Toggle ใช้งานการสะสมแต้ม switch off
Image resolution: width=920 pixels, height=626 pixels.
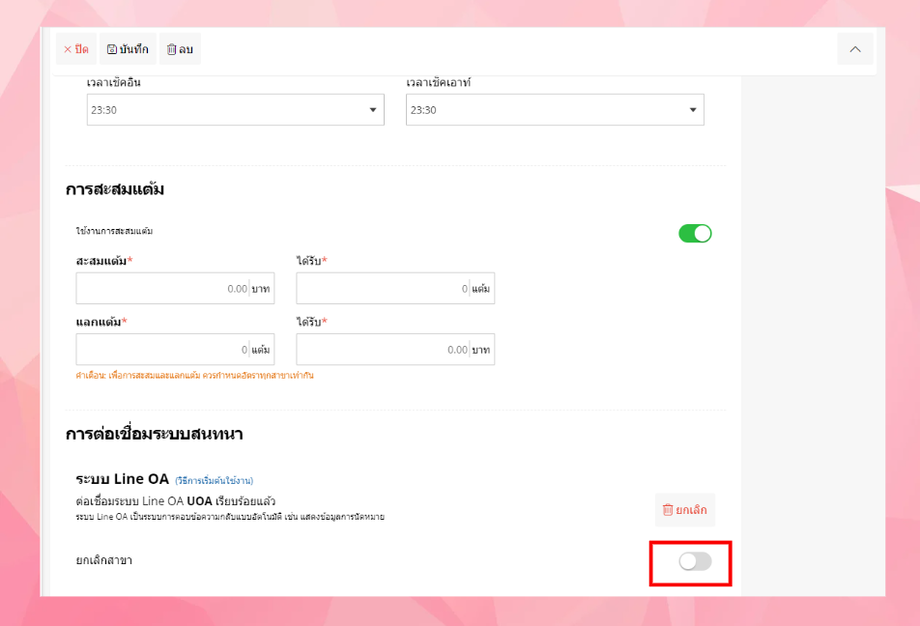coord(695,234)
